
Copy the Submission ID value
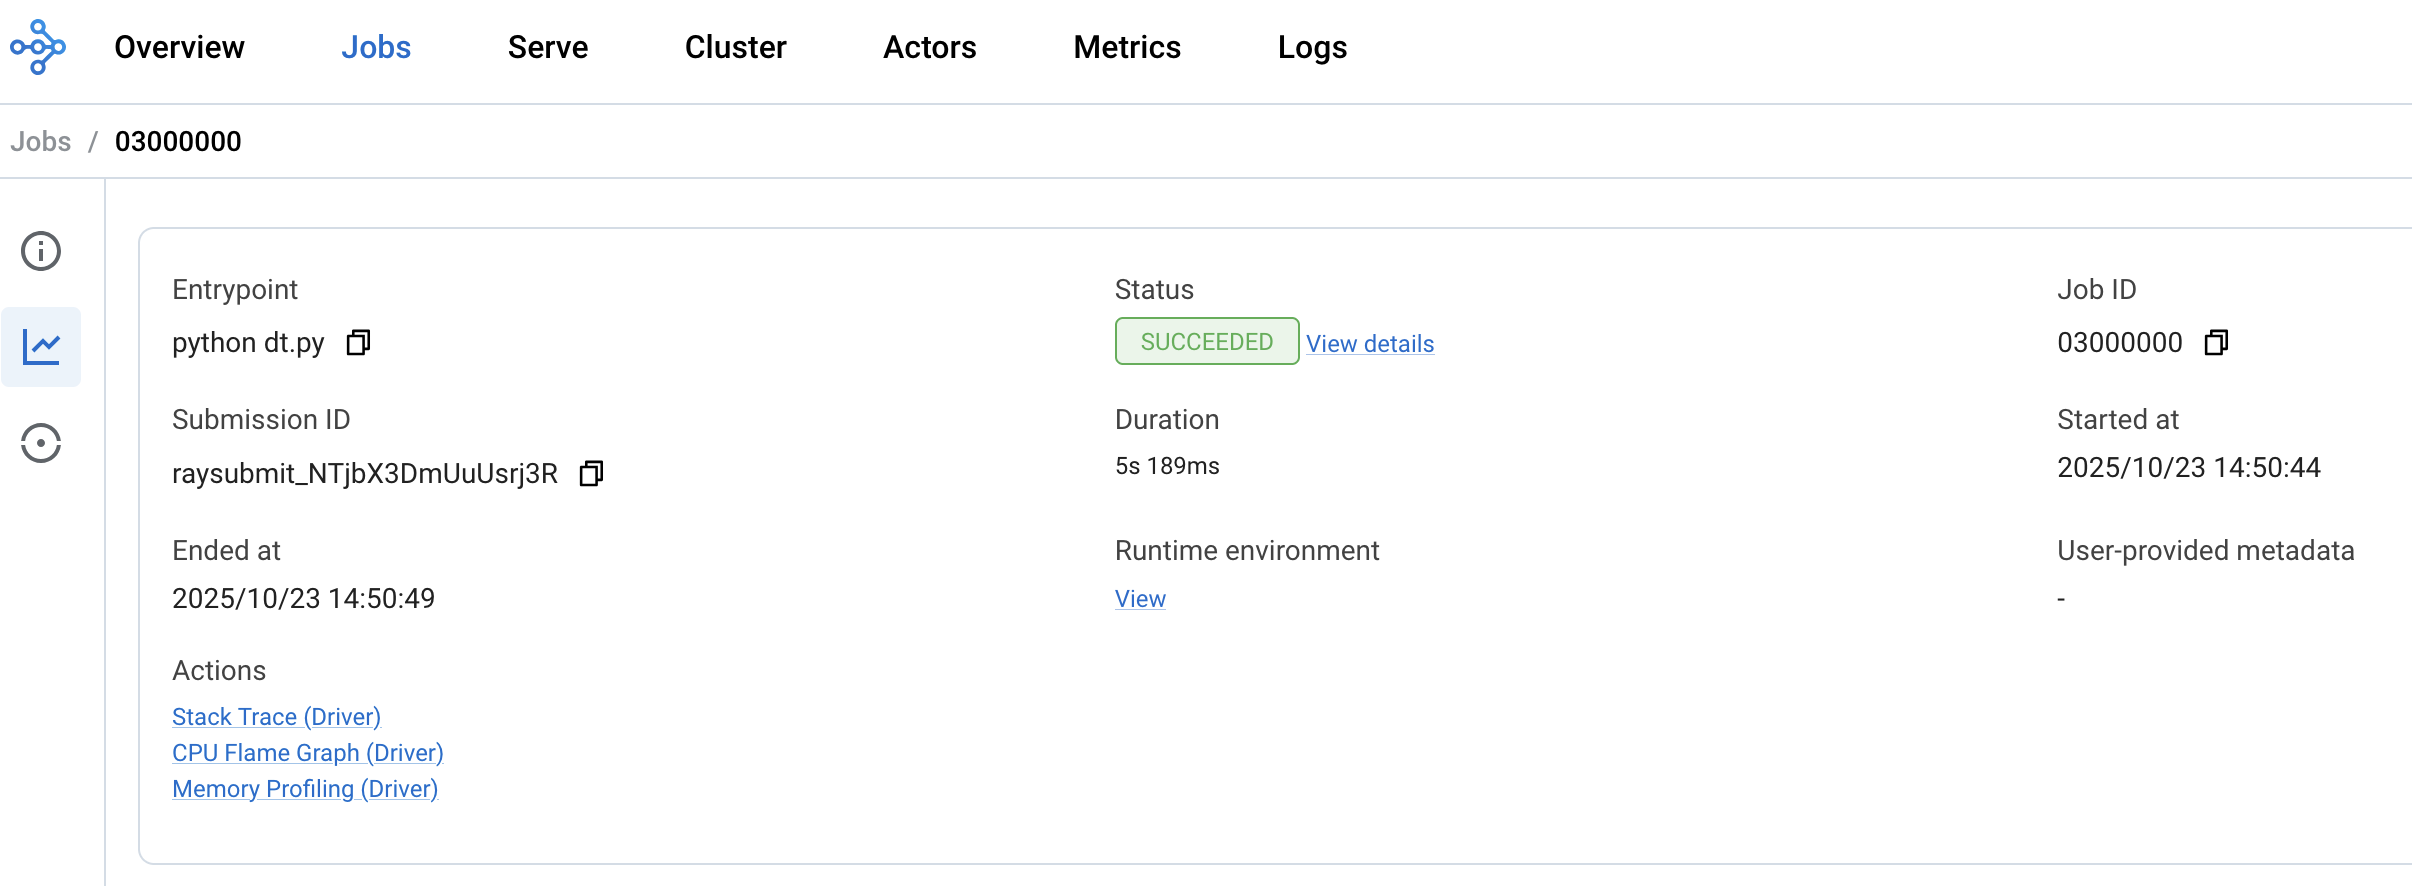coord(591,473)
